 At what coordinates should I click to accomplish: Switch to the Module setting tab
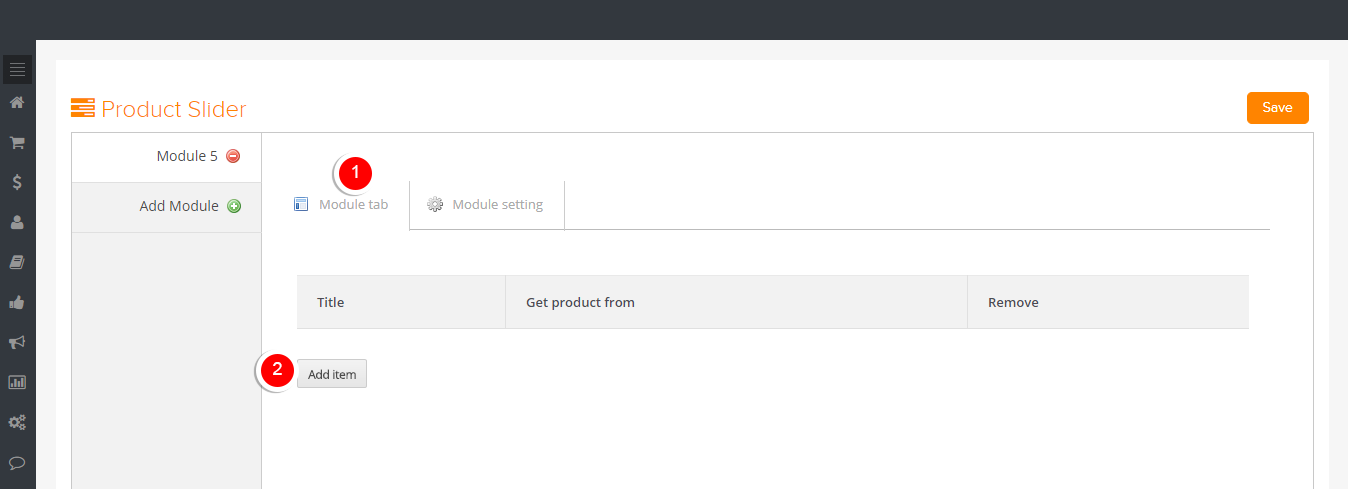click(x=486, y=205)
